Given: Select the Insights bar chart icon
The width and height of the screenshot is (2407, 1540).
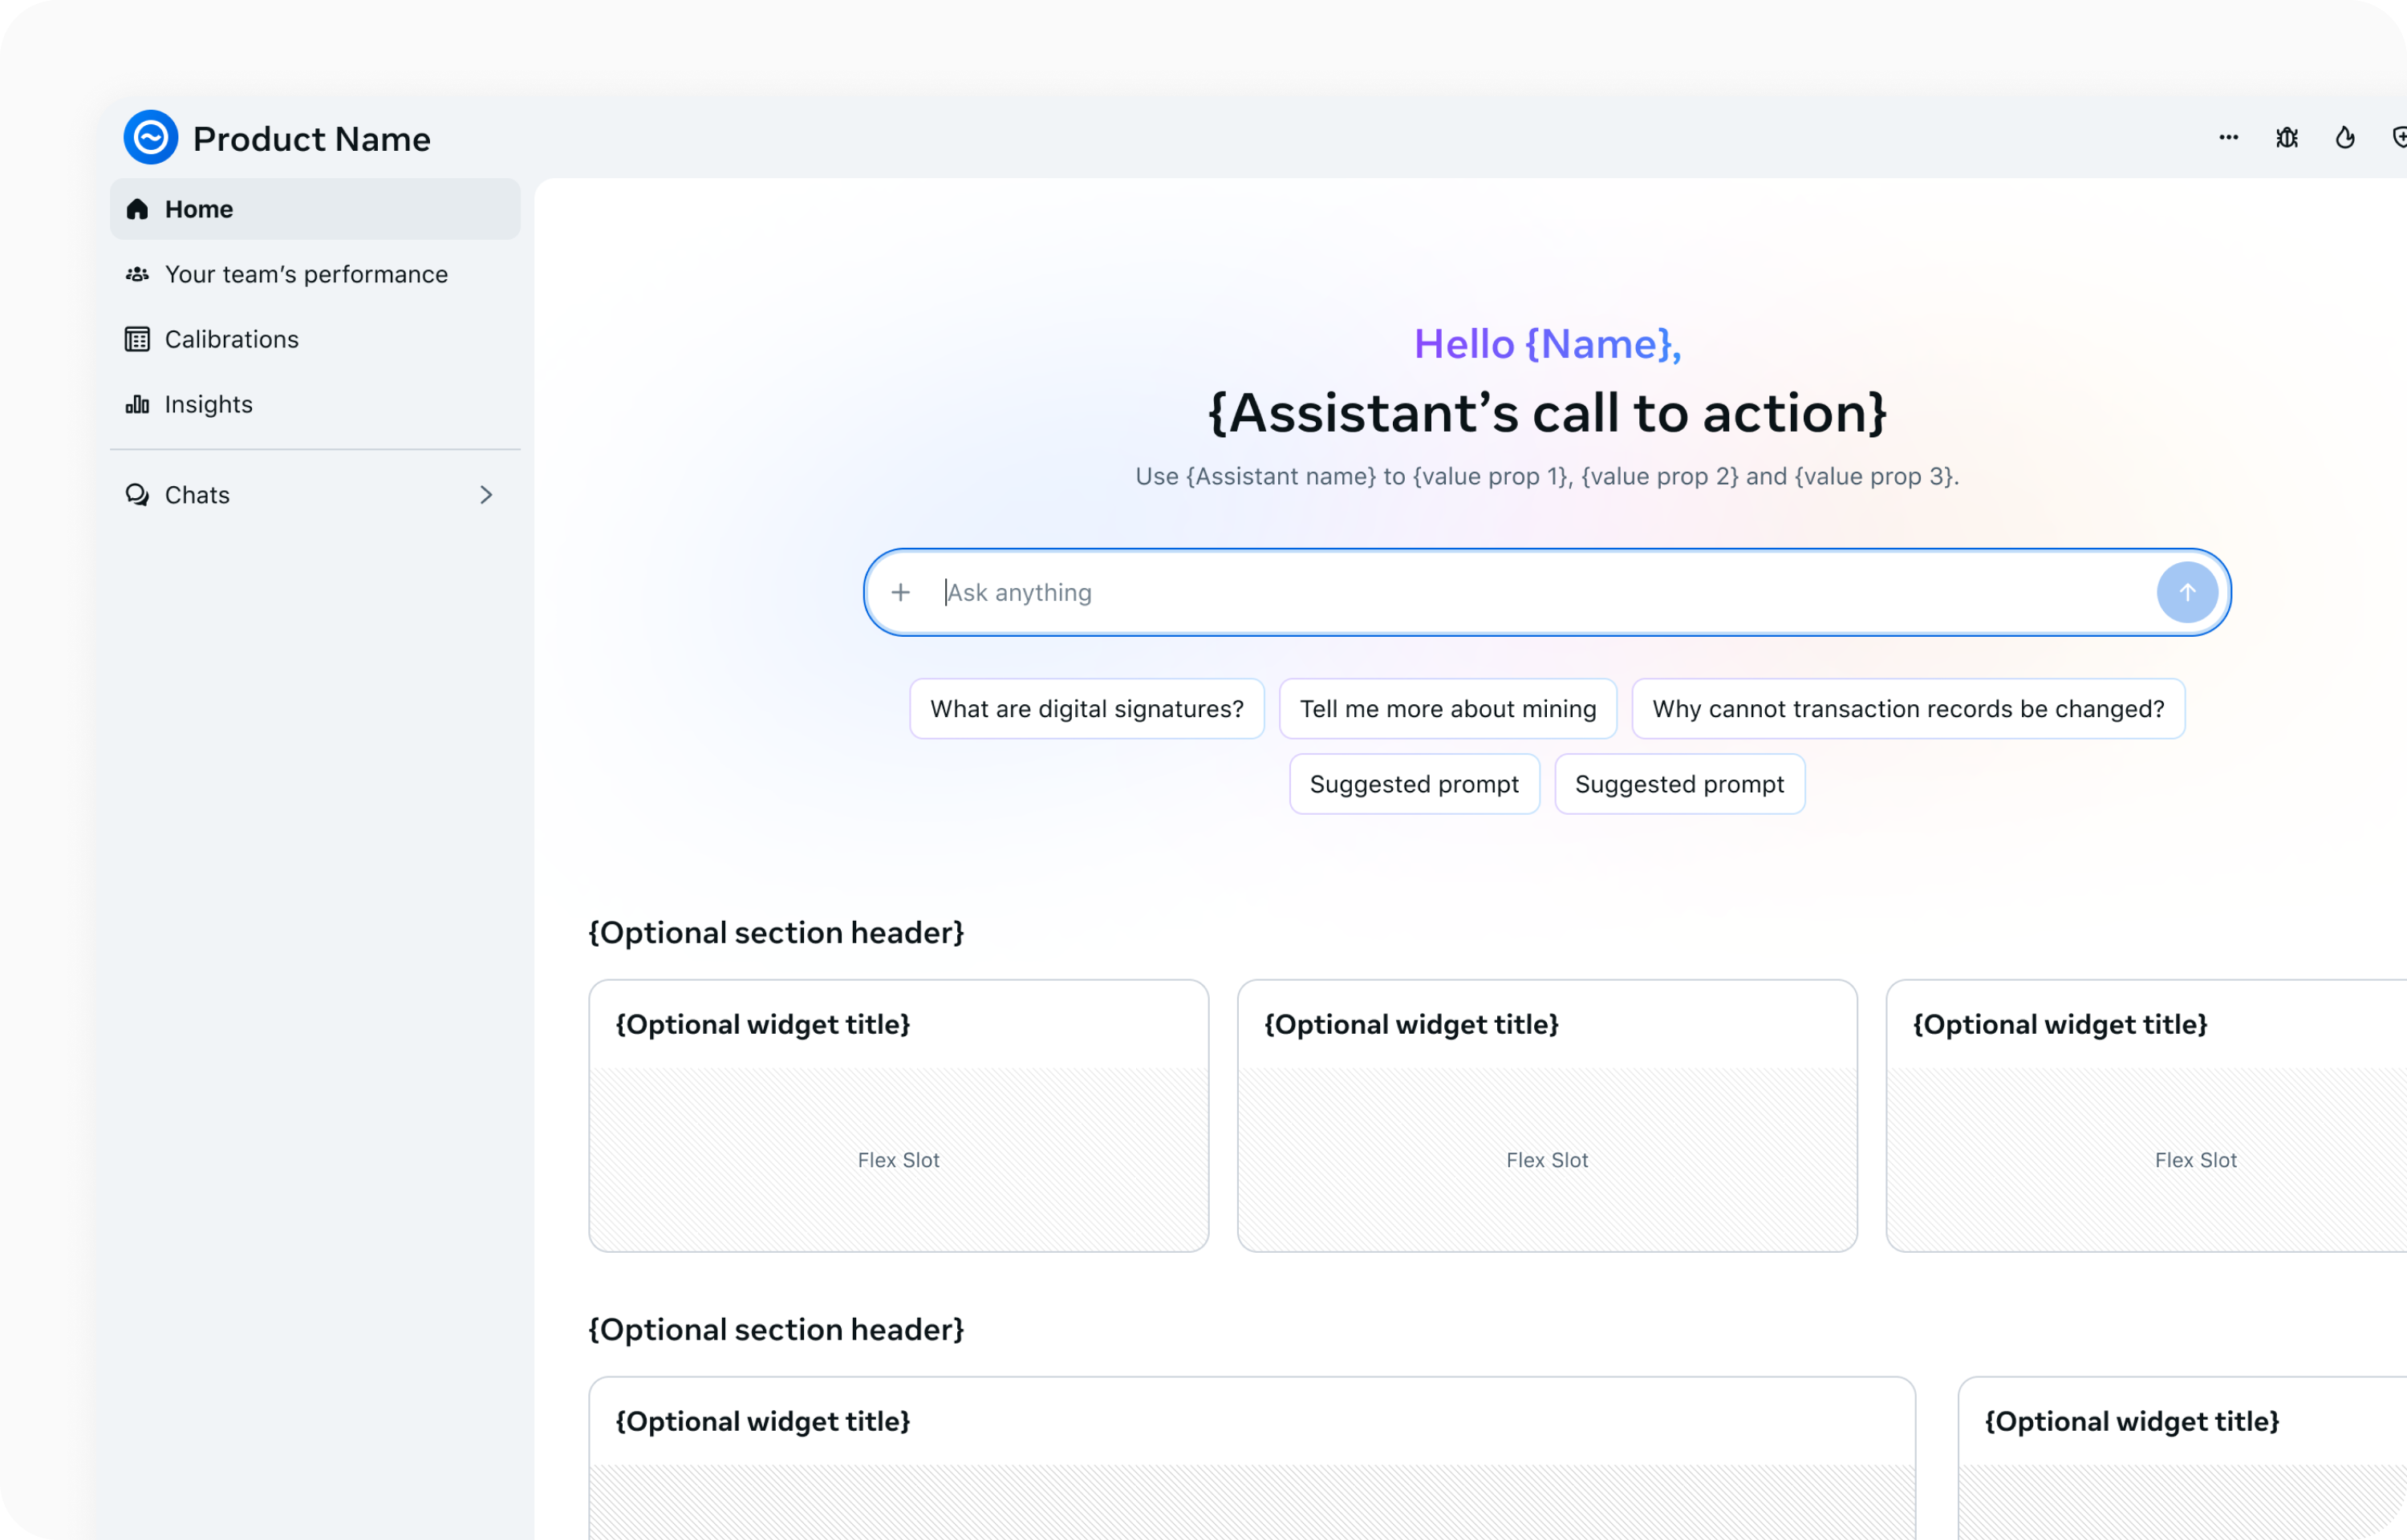Looking at the screenshot, I should [137, 404].
